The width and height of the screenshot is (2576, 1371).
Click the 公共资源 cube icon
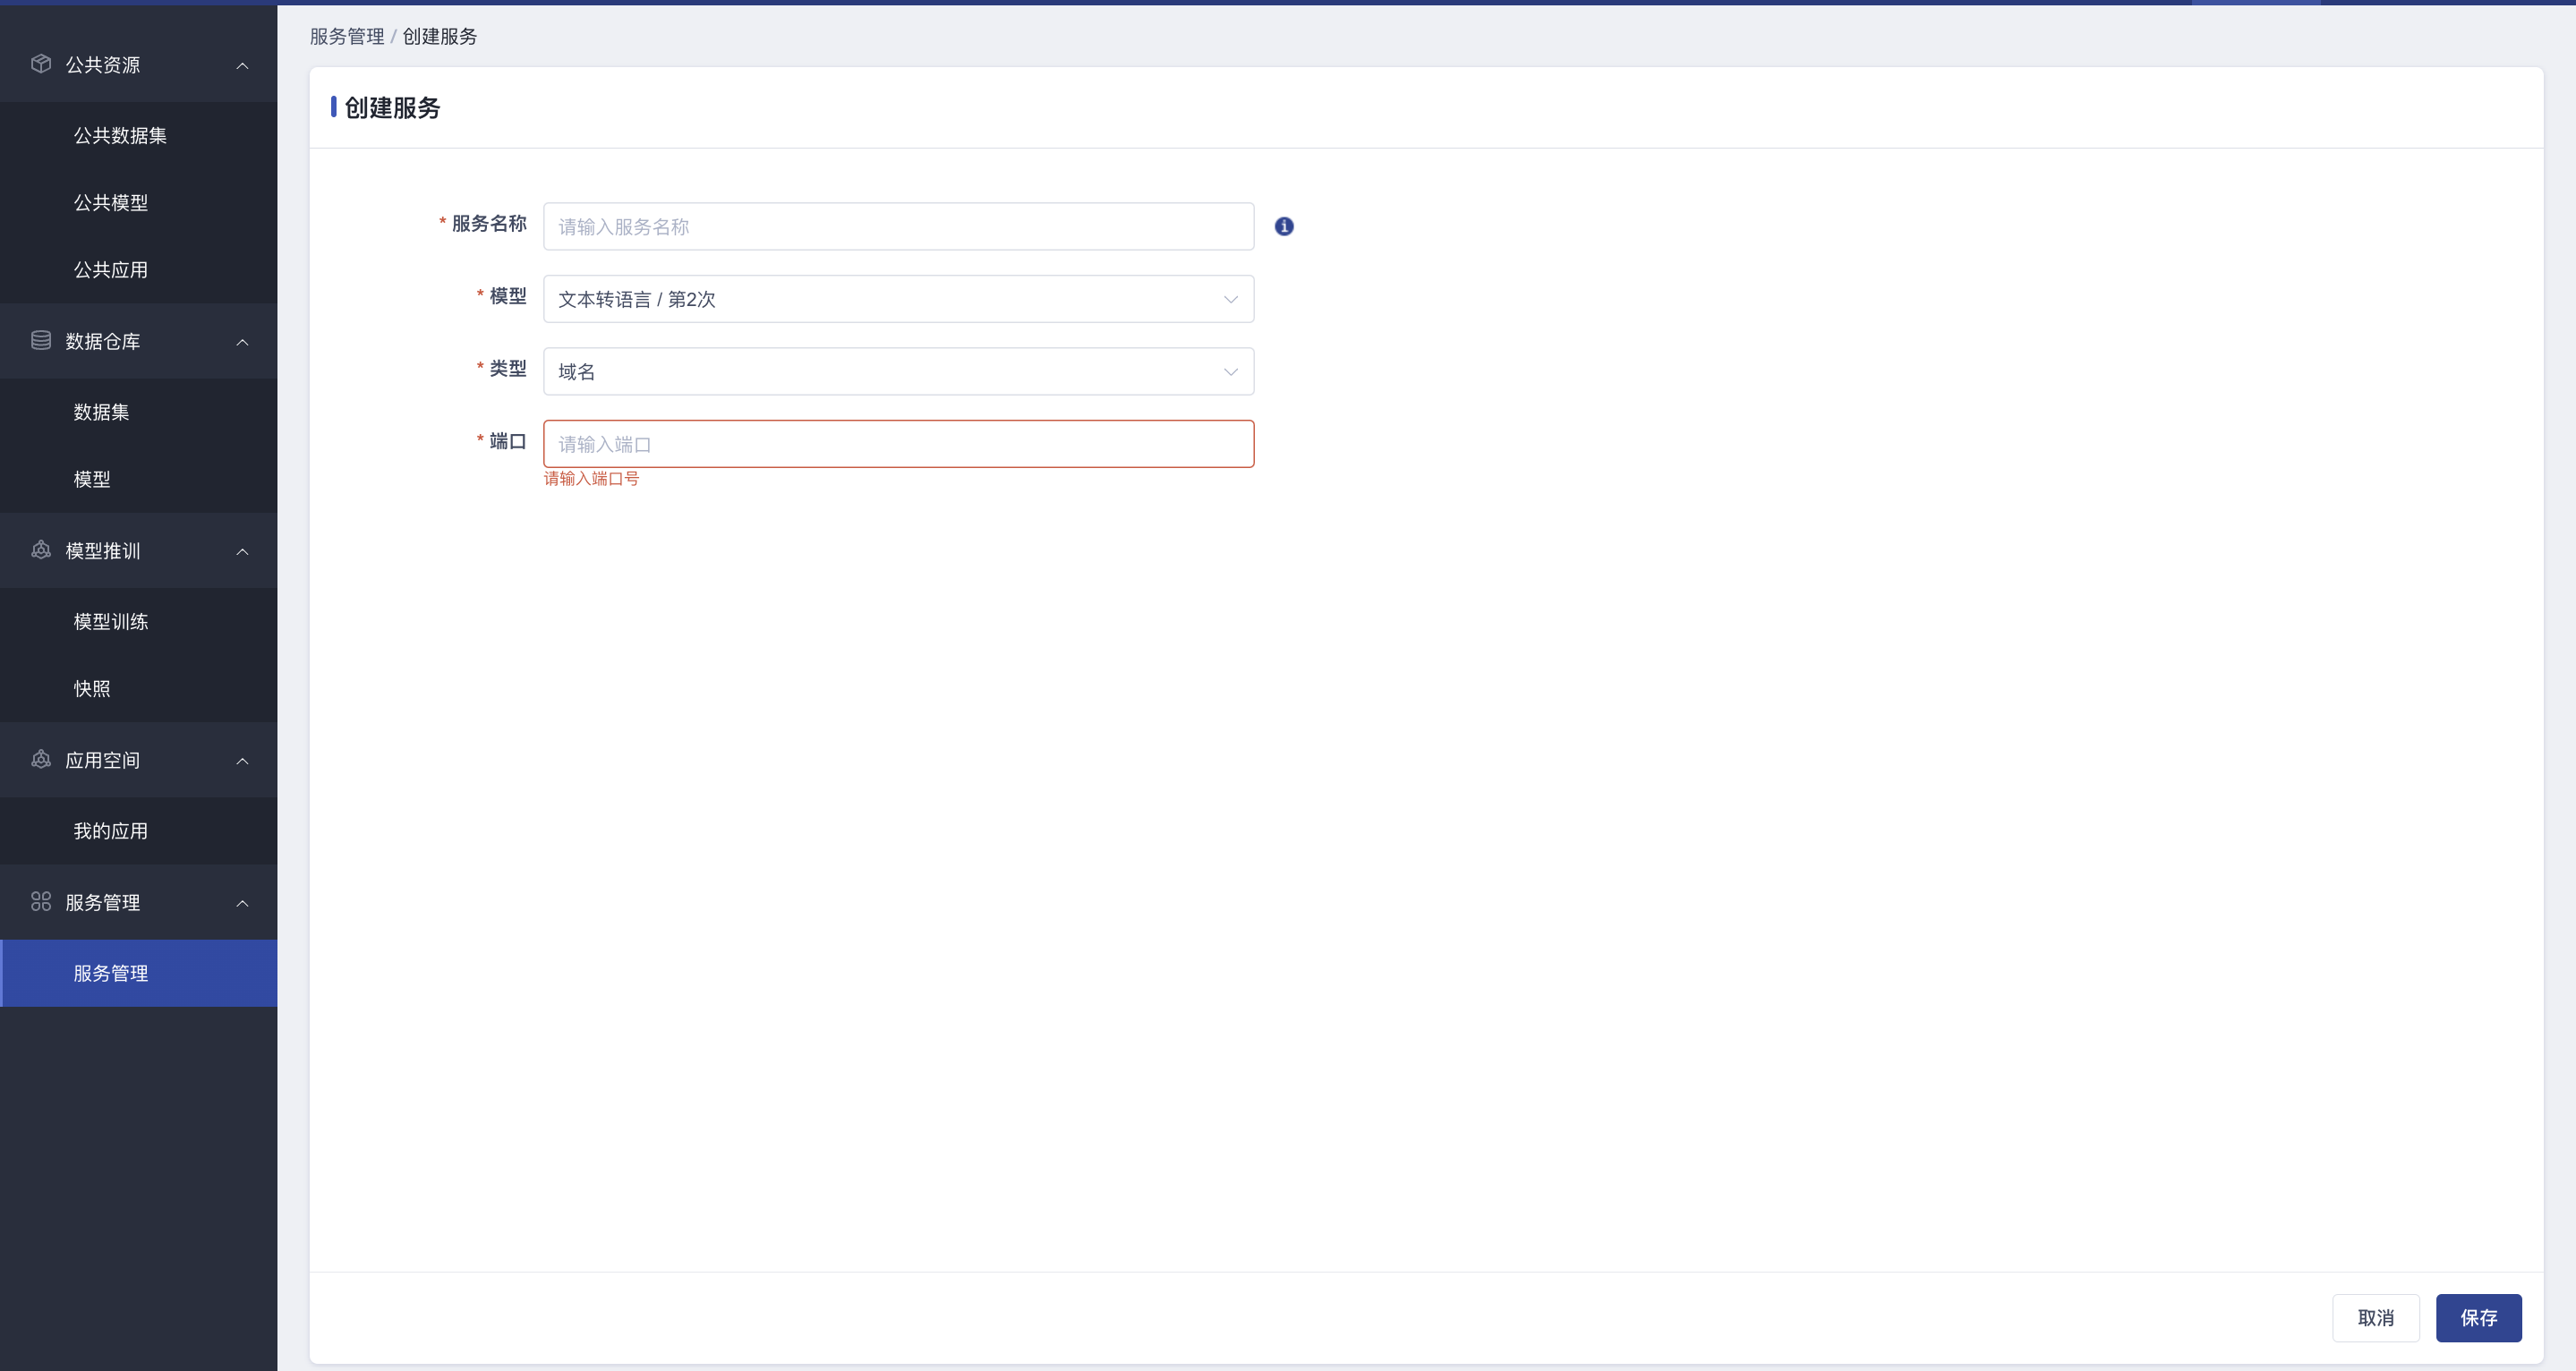point(41,64)
